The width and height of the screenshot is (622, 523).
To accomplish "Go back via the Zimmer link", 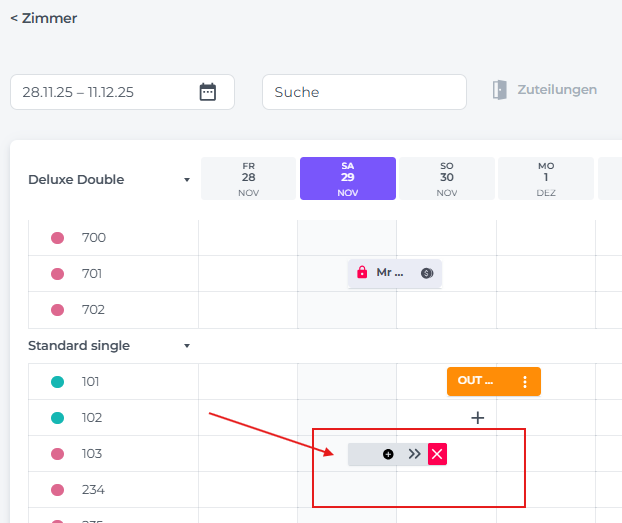I will (43, 18).
